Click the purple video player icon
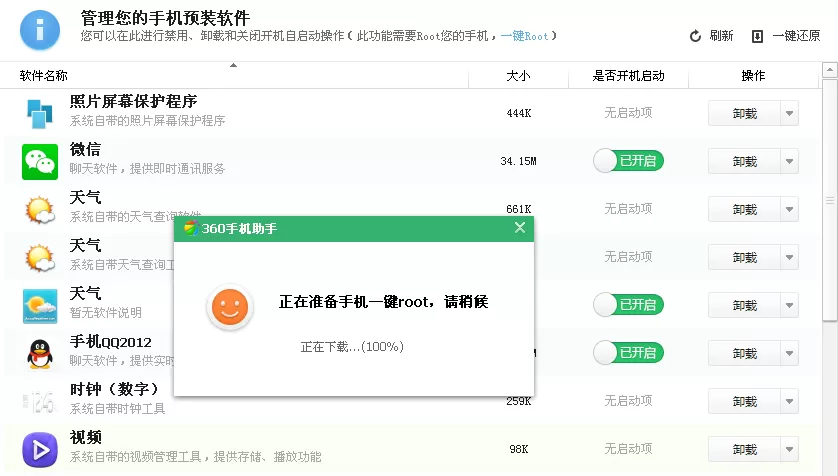This screenshot has height=476, width=838. (40, 450)
